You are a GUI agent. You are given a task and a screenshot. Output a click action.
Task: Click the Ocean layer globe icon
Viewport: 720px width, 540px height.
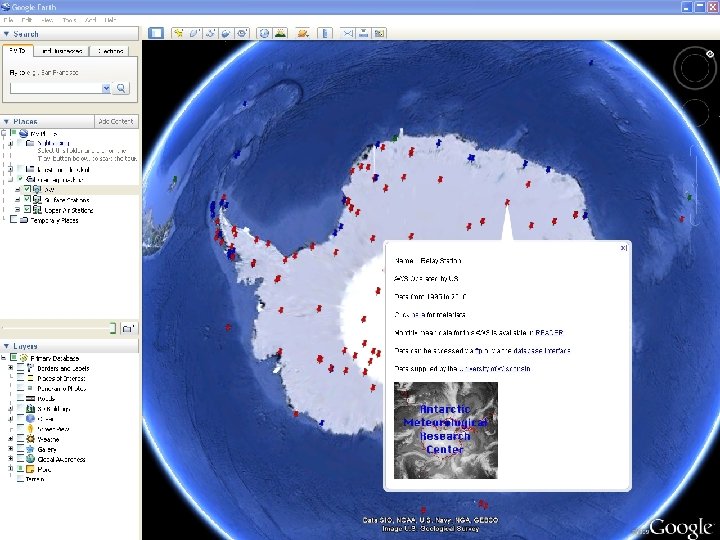(x=30, y=419)
